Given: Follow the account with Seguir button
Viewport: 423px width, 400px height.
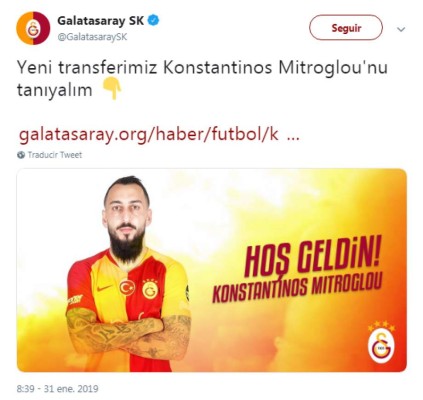Looking at the screenshot, I should (x=346, y=28).
